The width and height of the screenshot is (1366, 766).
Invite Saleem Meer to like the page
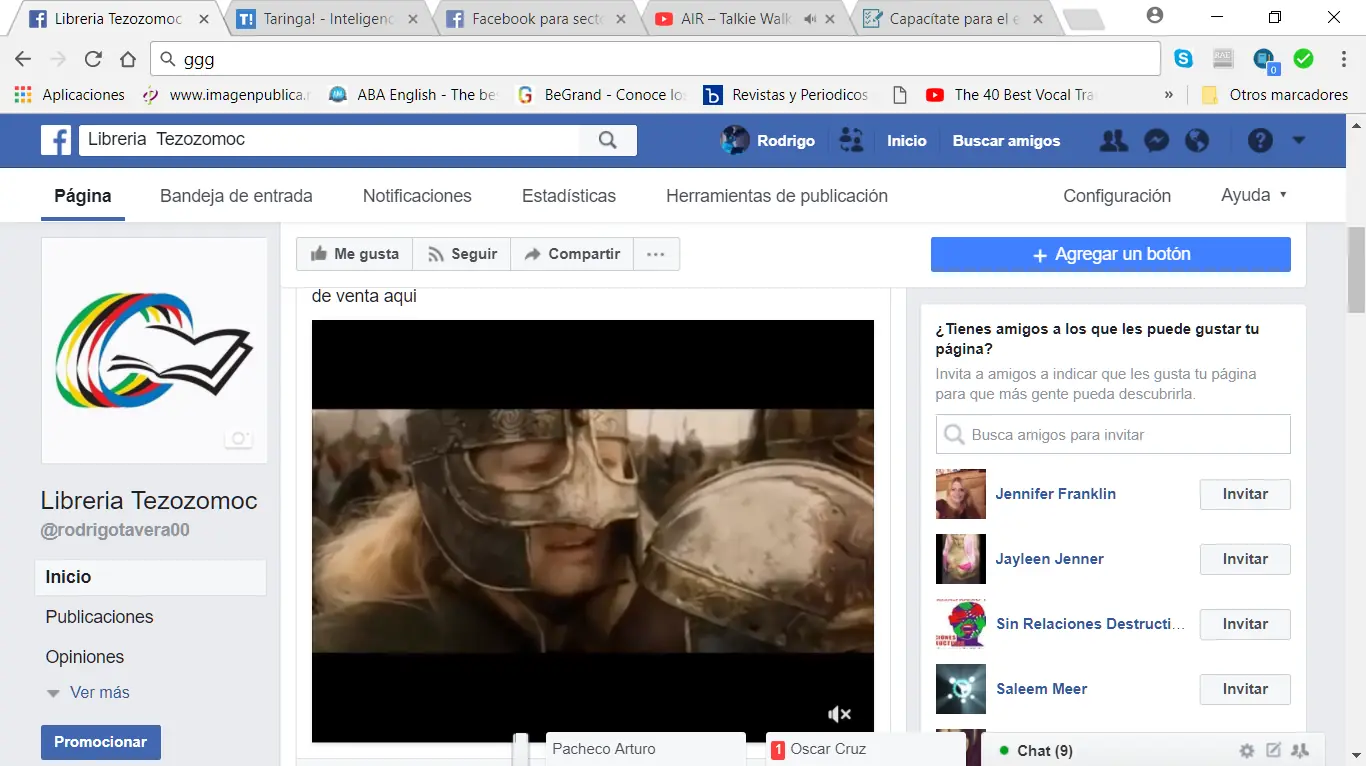point(1245,689)
